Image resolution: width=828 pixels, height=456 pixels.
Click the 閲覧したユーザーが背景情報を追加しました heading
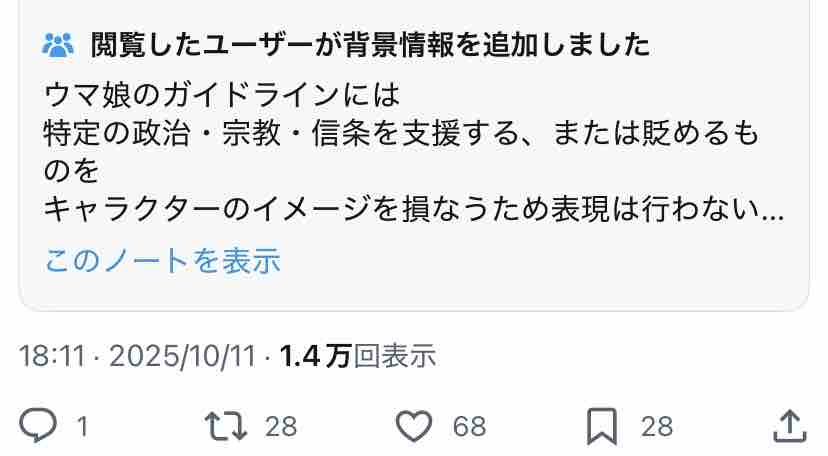pyautogui.click(x=370, y=45)
